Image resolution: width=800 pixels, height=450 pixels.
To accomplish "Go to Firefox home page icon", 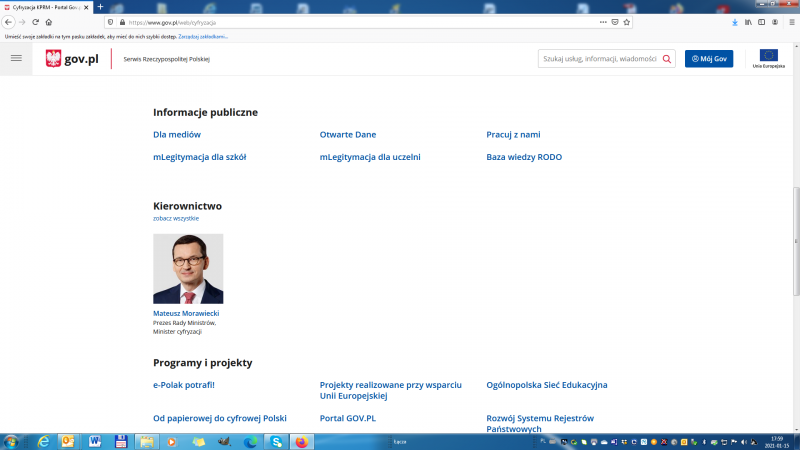I will coord(49,21).
